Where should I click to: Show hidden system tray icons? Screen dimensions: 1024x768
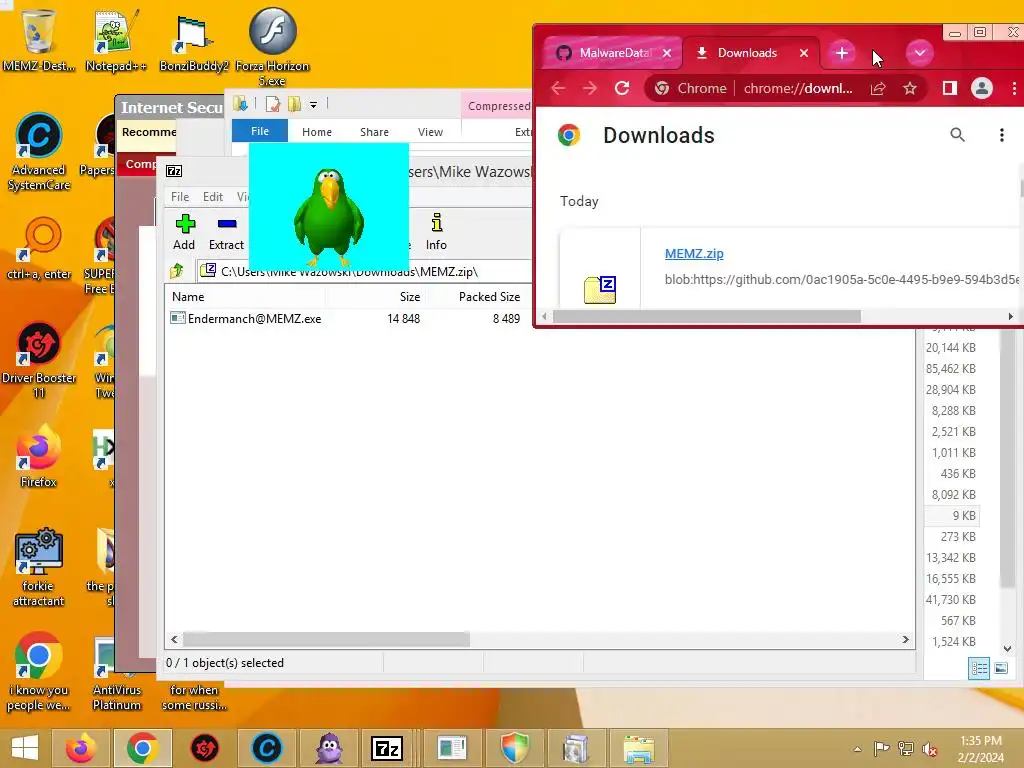857,749
